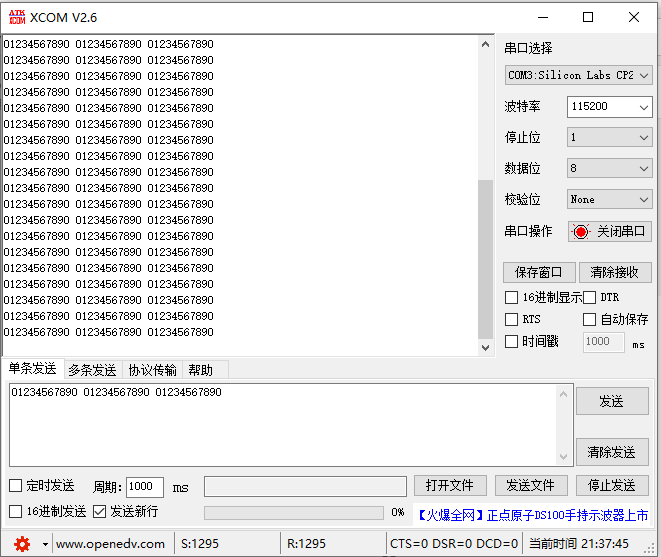Click the red gear settings icon
Screen dimensions: 661x557
tap(22, 544)
